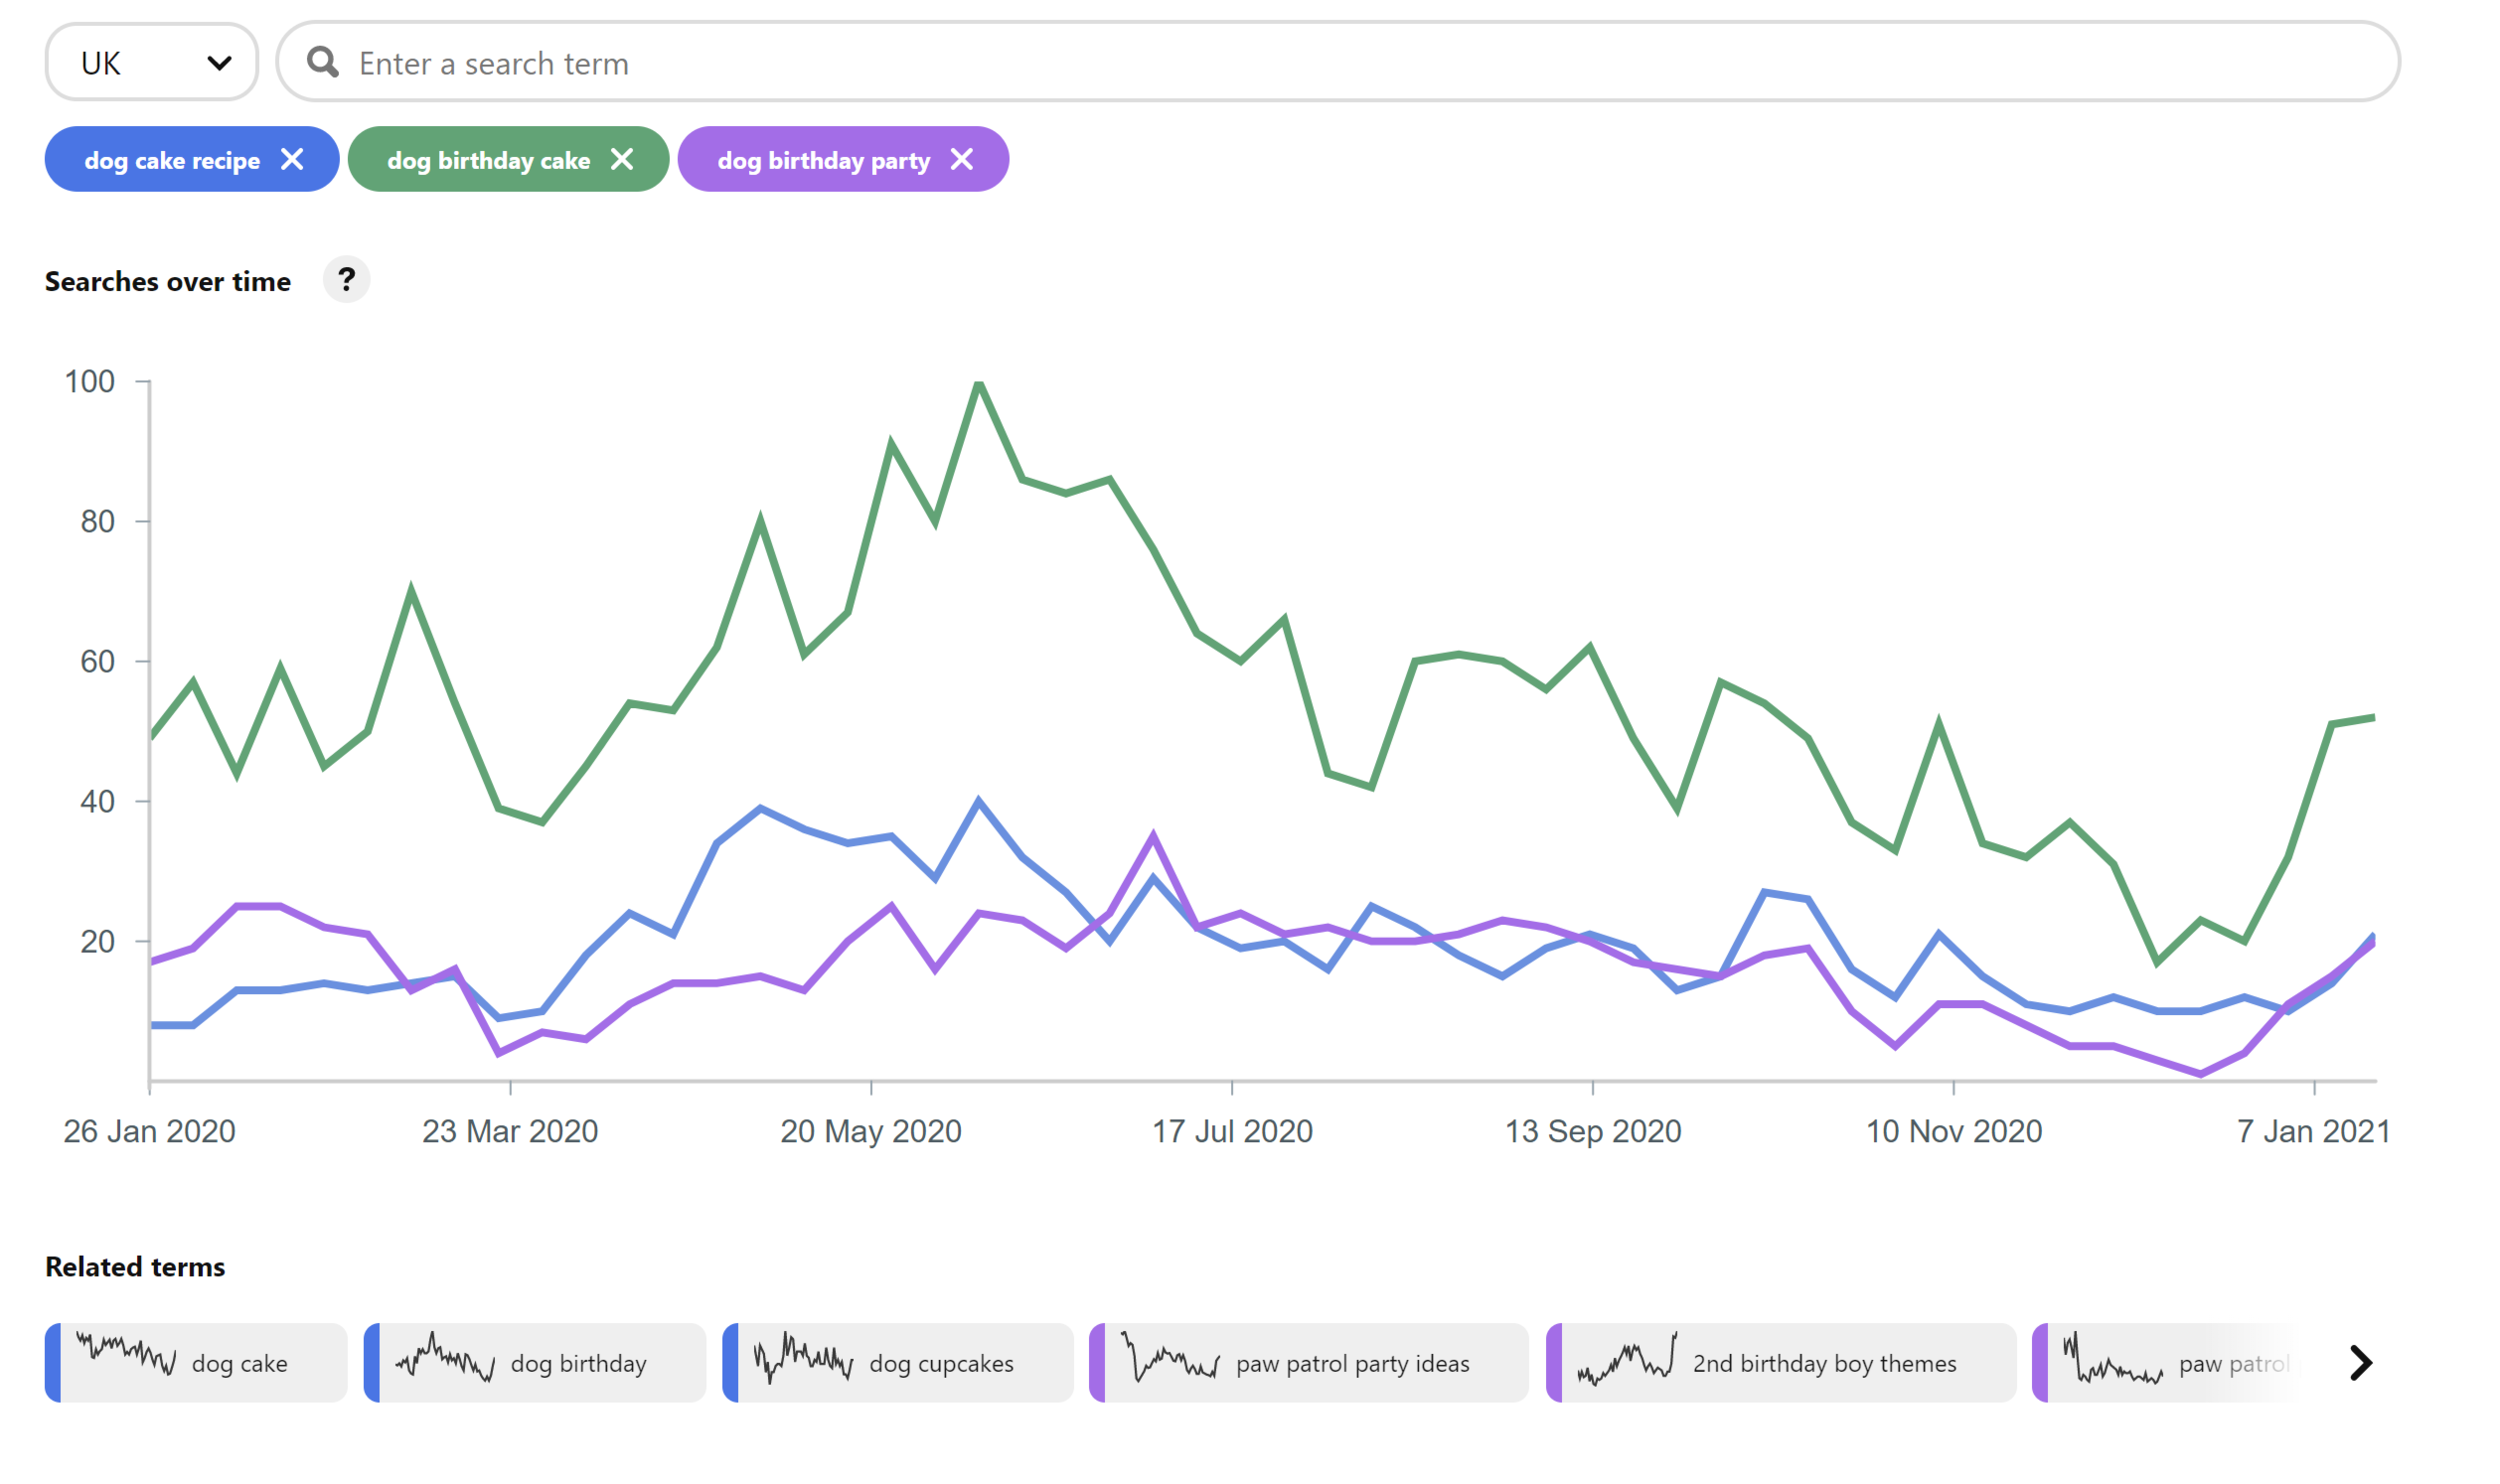
Task: Select the purple dog birthday party chip
Action: (x=823, y=160)
